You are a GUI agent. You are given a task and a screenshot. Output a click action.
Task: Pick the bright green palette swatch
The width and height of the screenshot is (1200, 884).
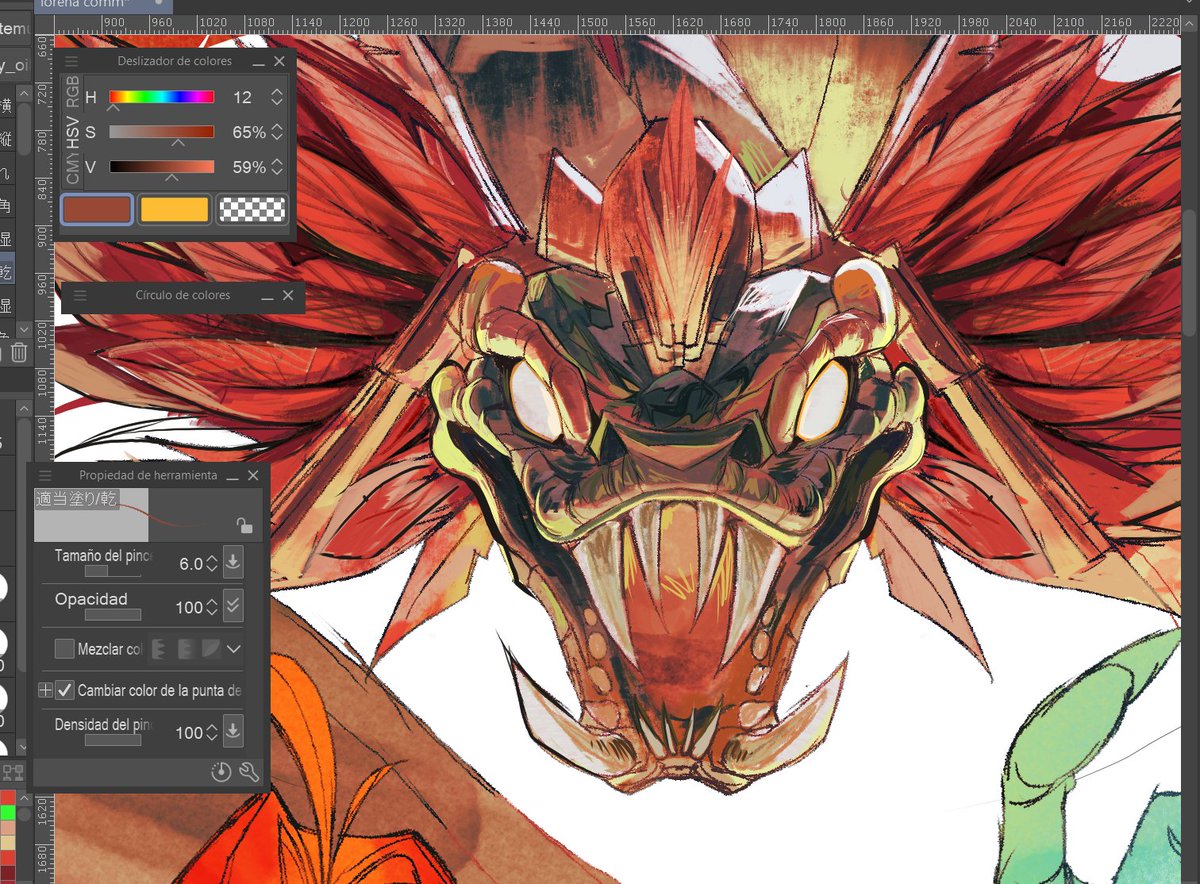coord(7,813)
